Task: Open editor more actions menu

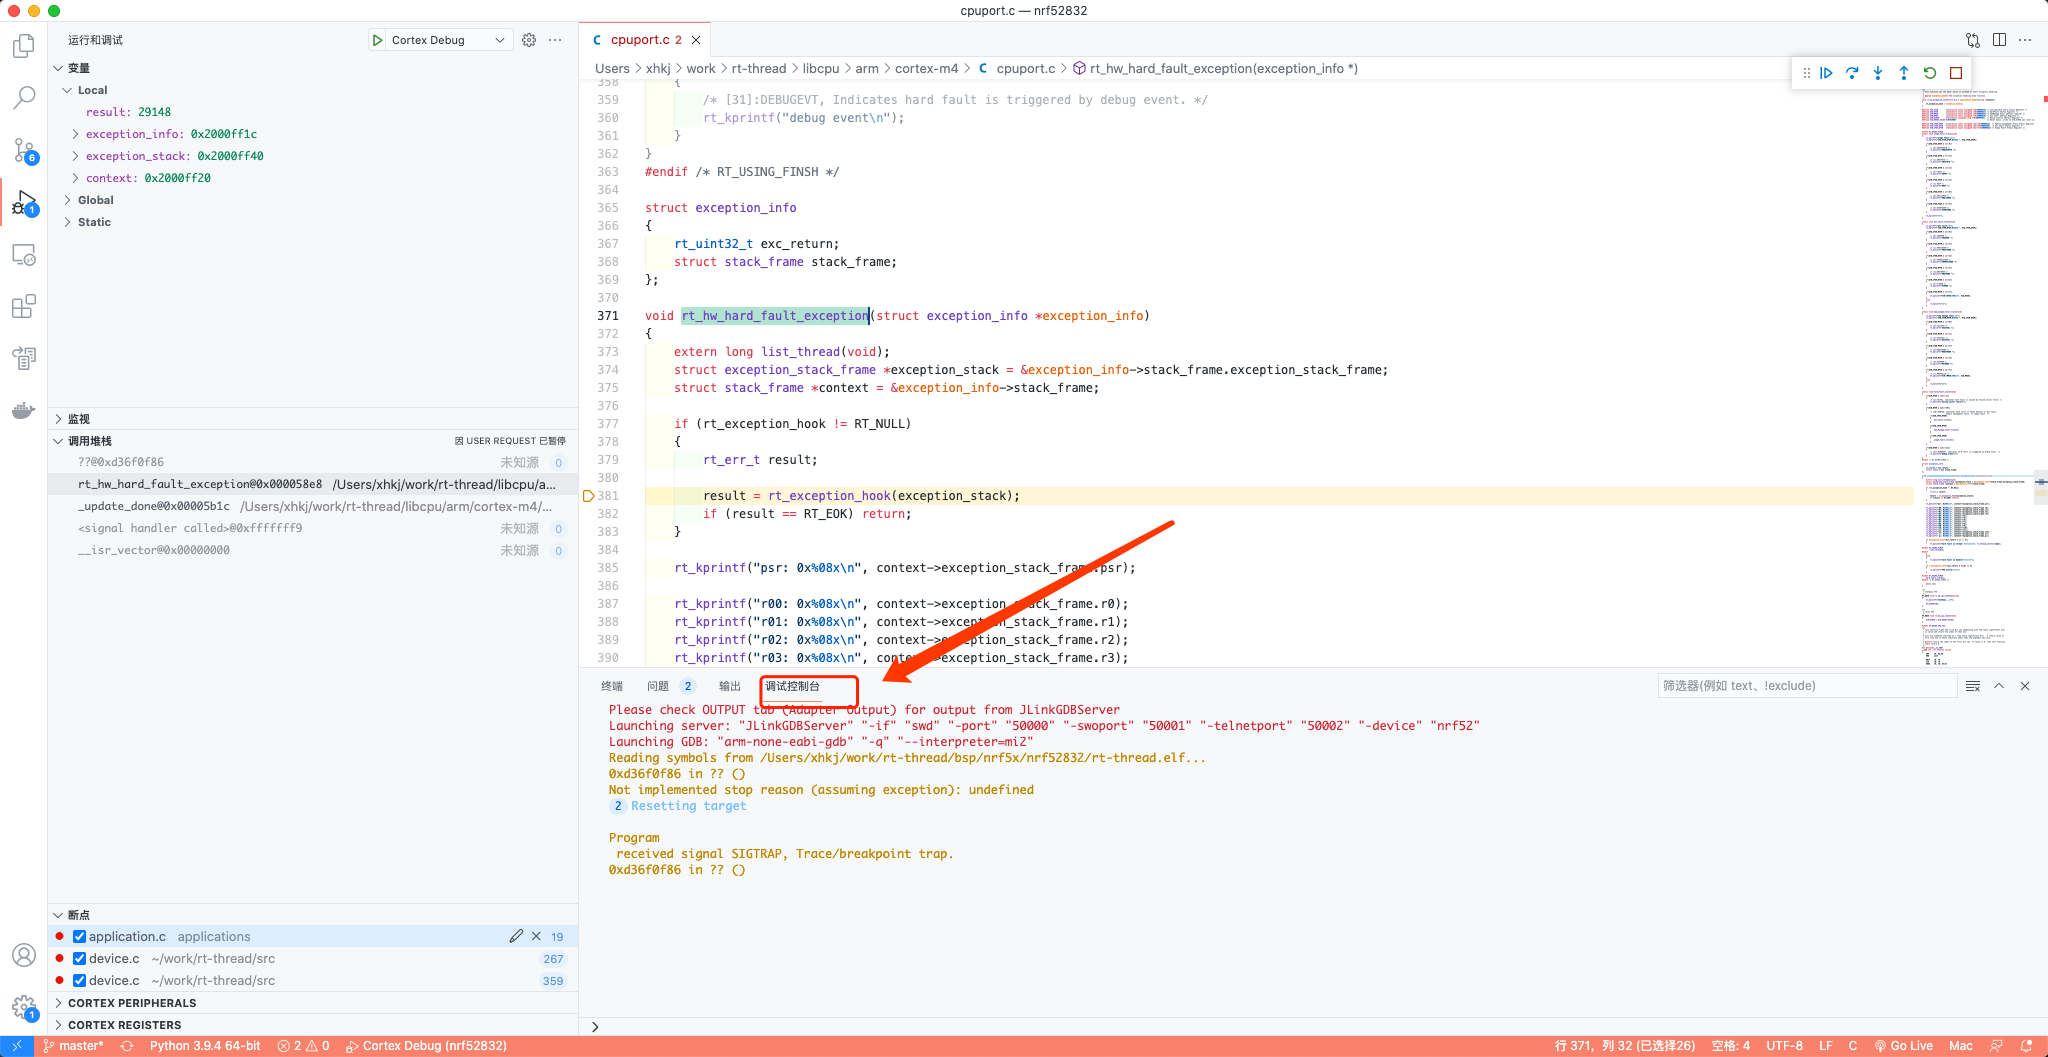Action: coord(2025,40)
